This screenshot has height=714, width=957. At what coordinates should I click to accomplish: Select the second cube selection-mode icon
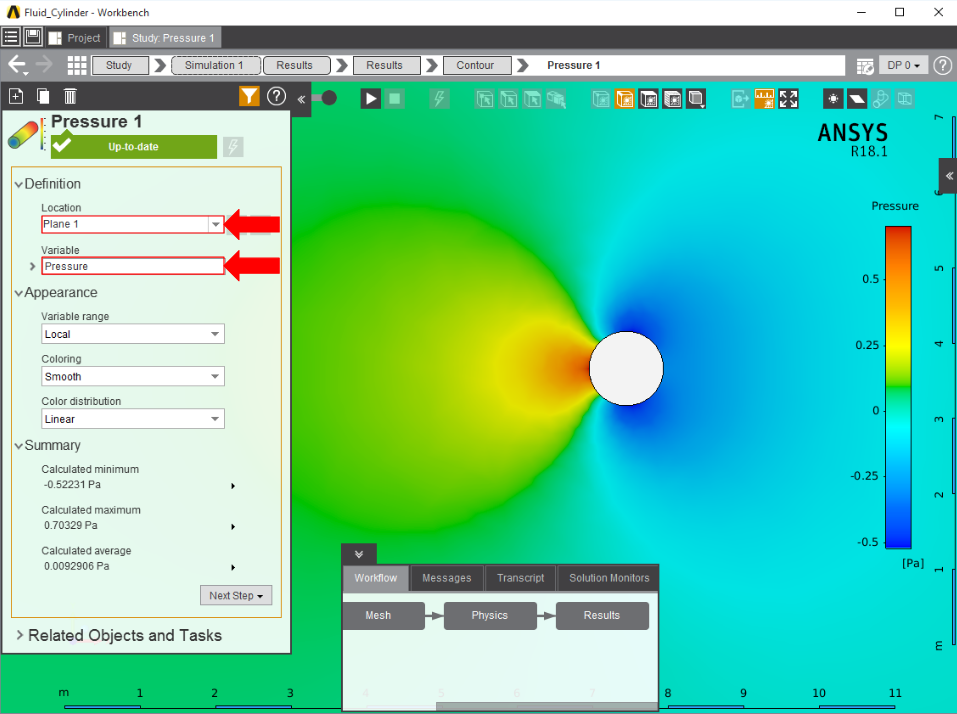[x=508, y=99]
